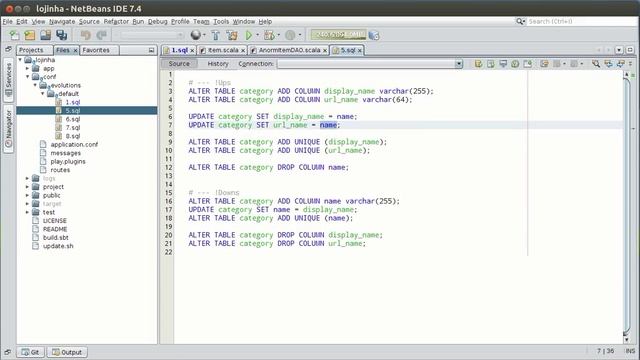The width and height of the screenshot is (640, 360).
Task: Minimize the Files panel group
Action: pyautogui.click(x=151, y=50)
